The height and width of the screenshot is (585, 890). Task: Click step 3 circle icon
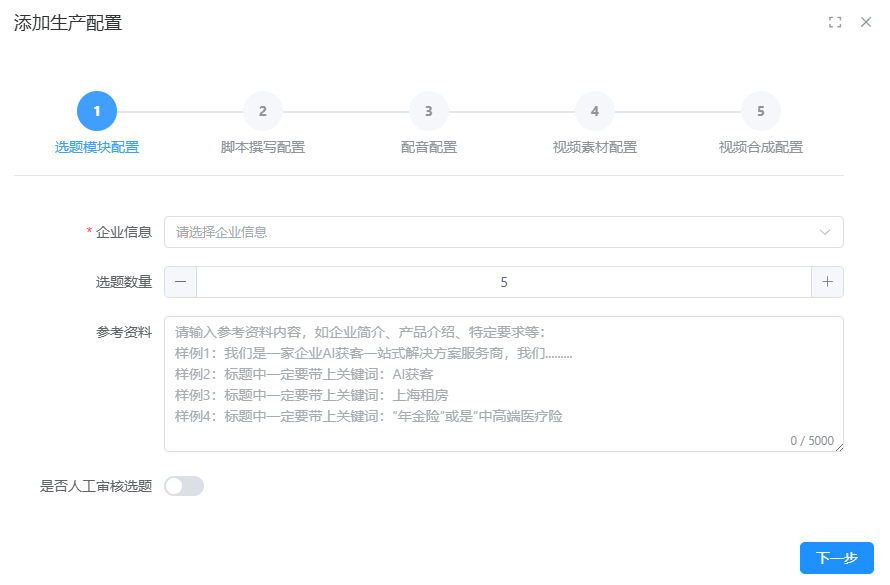(429, 111)
